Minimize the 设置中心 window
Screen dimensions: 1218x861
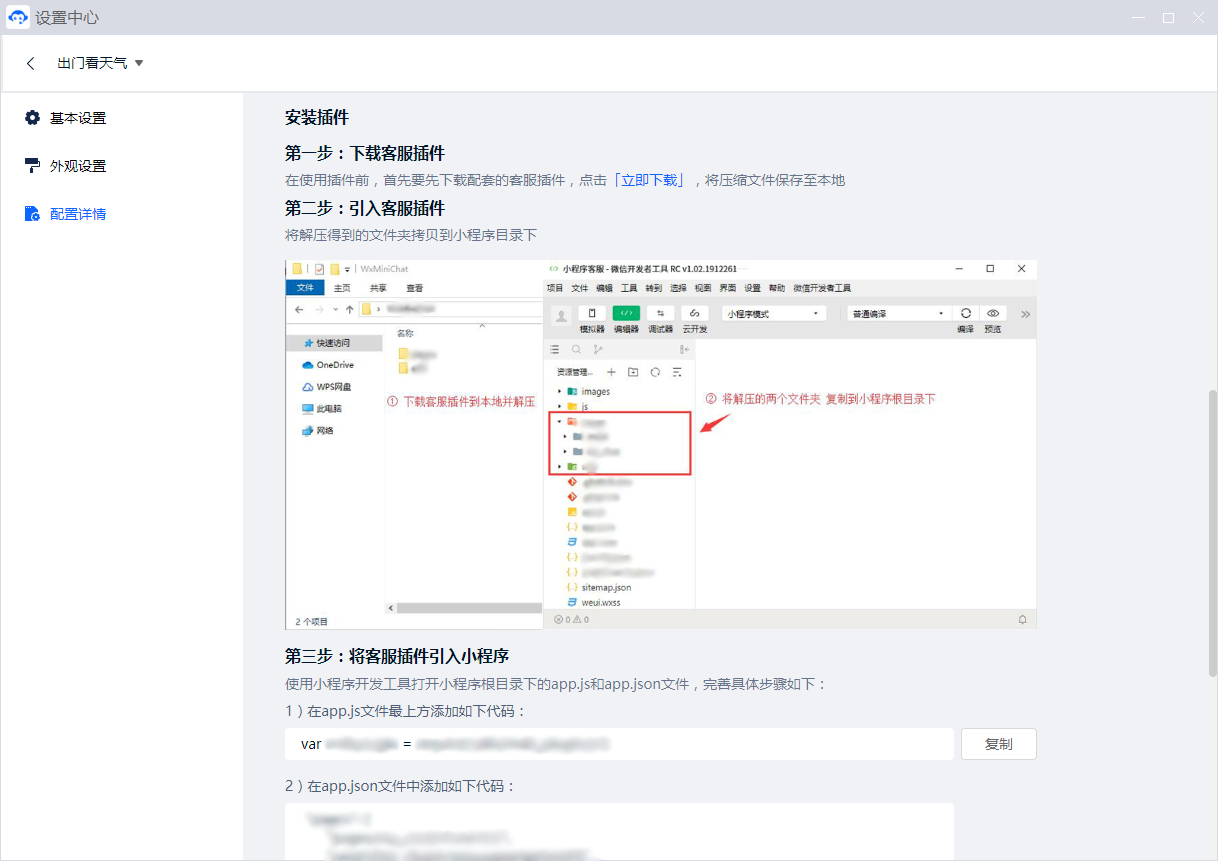pos(1138,18)
